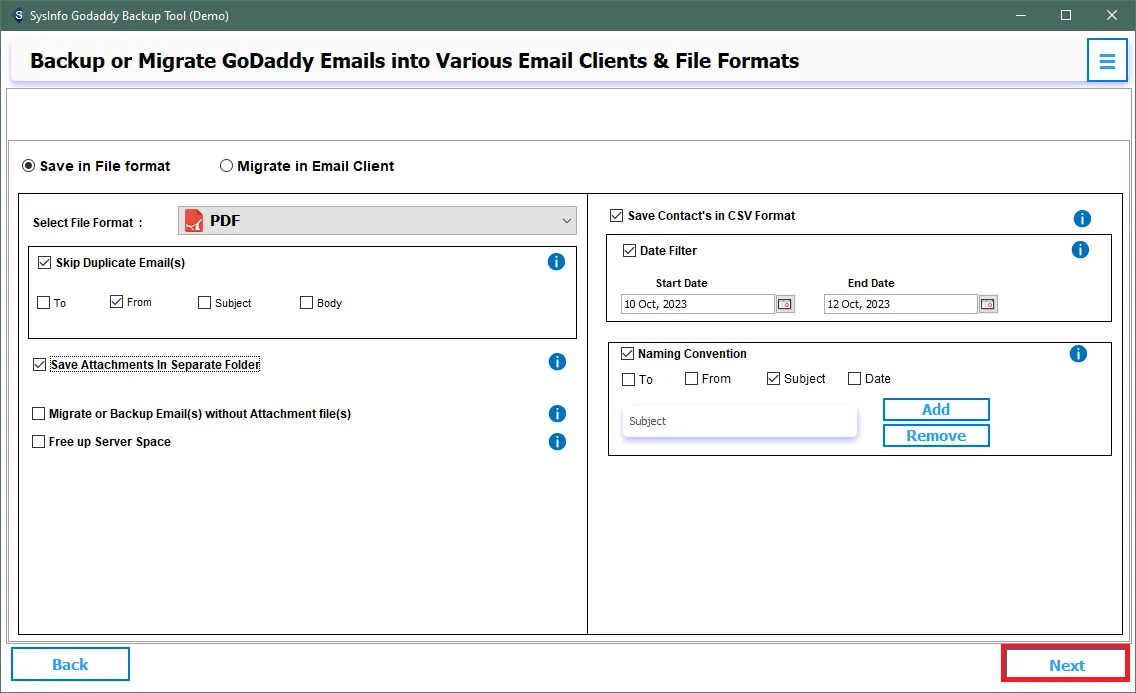The height and width of the screenshot is (693, 1136).
Task: Click info icon for Save Attachments In Separate Folder
Action: 557,362
